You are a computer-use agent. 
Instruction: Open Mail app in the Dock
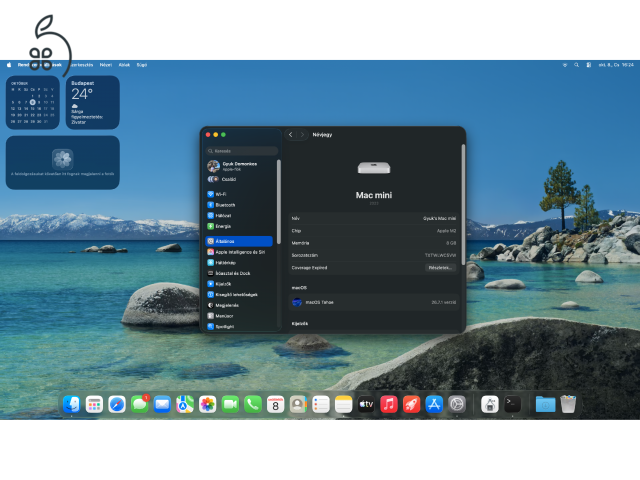pyautogui.click(x=162, y=404)
